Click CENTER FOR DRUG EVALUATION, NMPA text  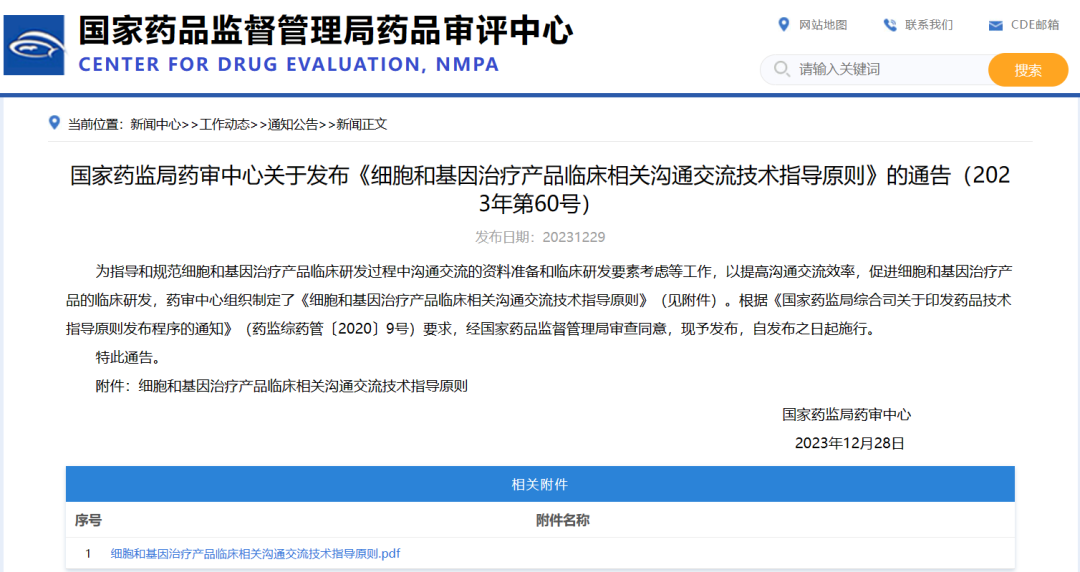click(x=289, y=65)
